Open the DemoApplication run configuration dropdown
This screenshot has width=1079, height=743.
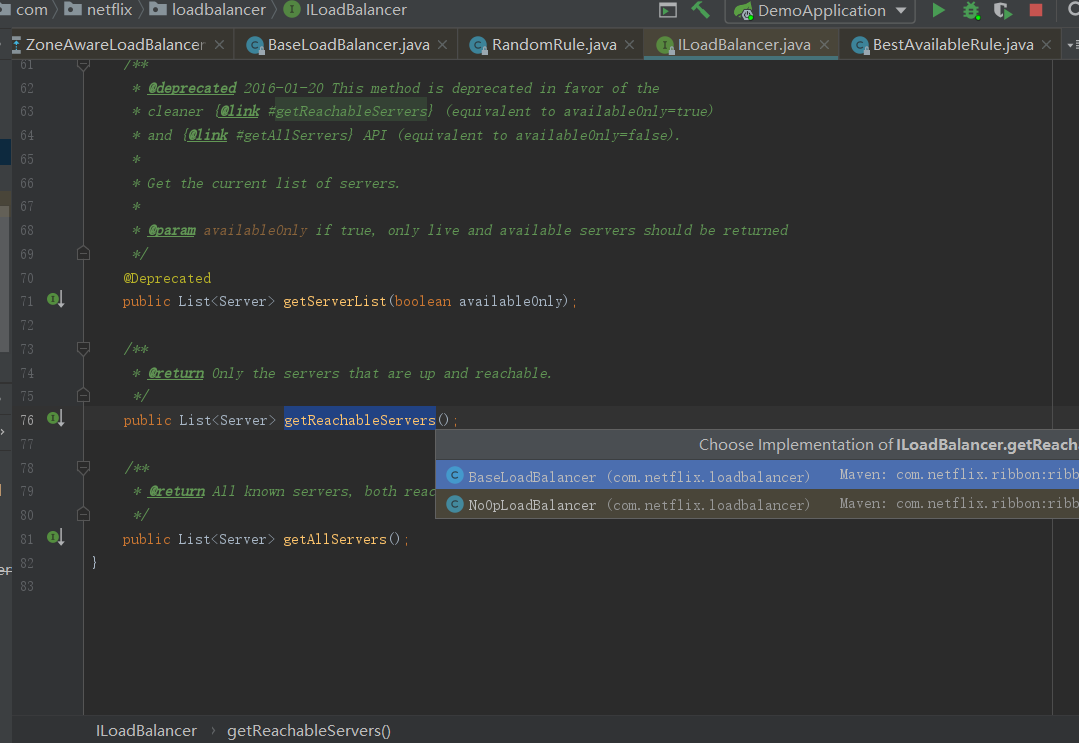[820, 10]
